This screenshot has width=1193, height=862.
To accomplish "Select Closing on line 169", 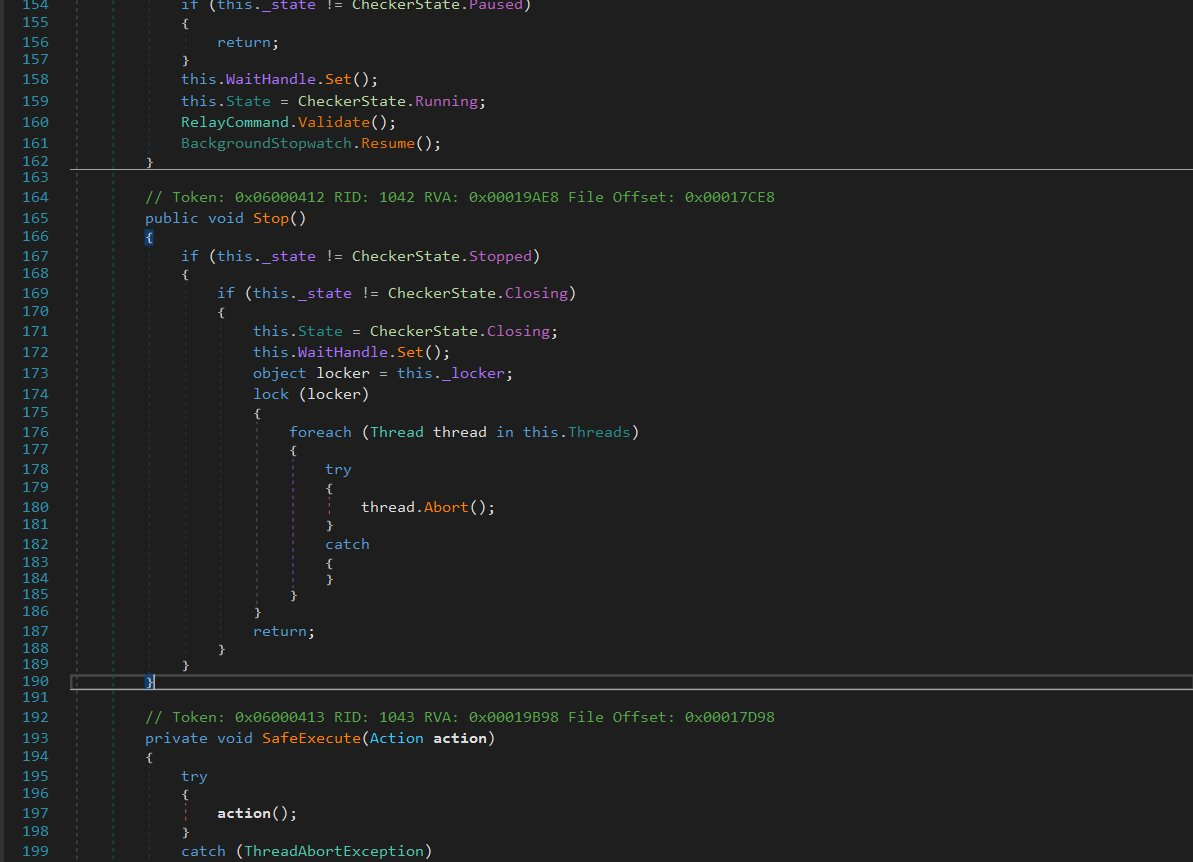I will (536, 294).
